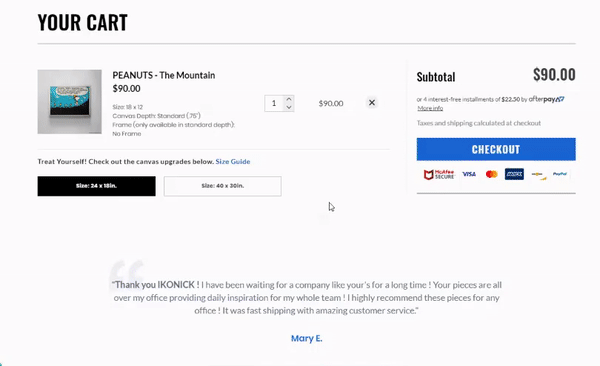Click the Afterpay logo
Viewport: 600px width, 366px height.
pyautogui.click(x=546, y=99)
